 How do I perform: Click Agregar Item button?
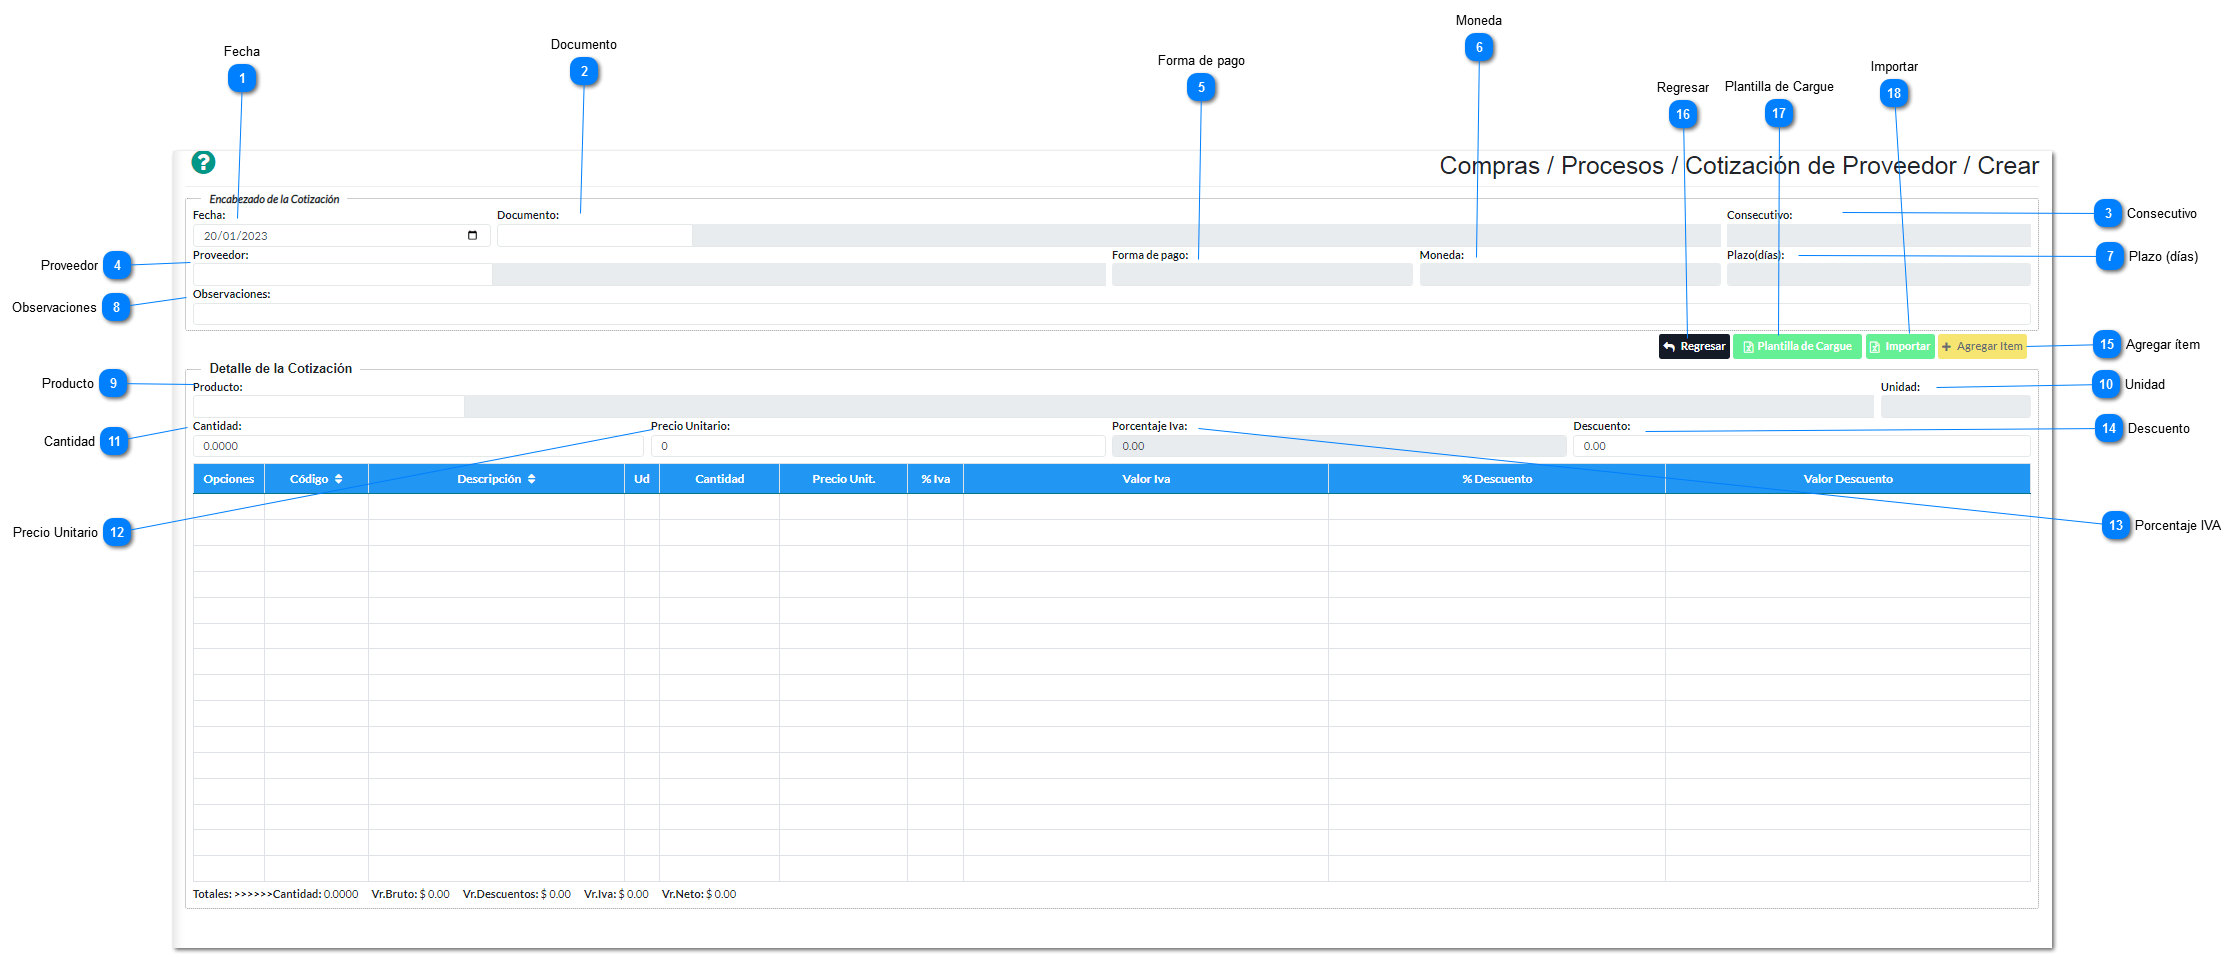pos(1982,346)
